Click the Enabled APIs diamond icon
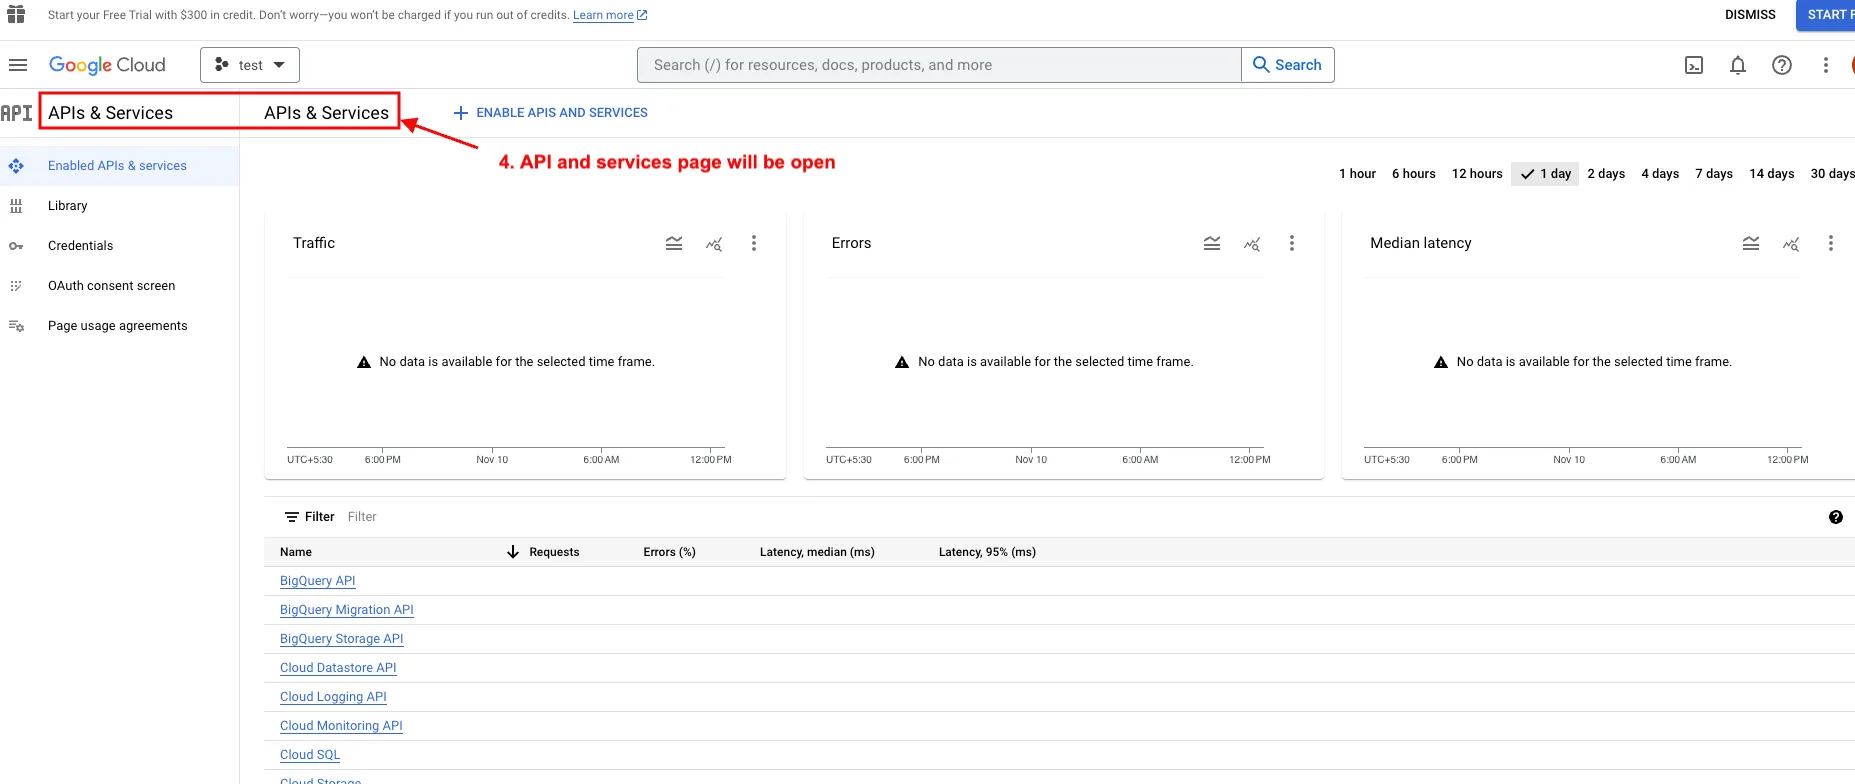The height and width of the screenshot is (784, 1855). tap(16, 166)
